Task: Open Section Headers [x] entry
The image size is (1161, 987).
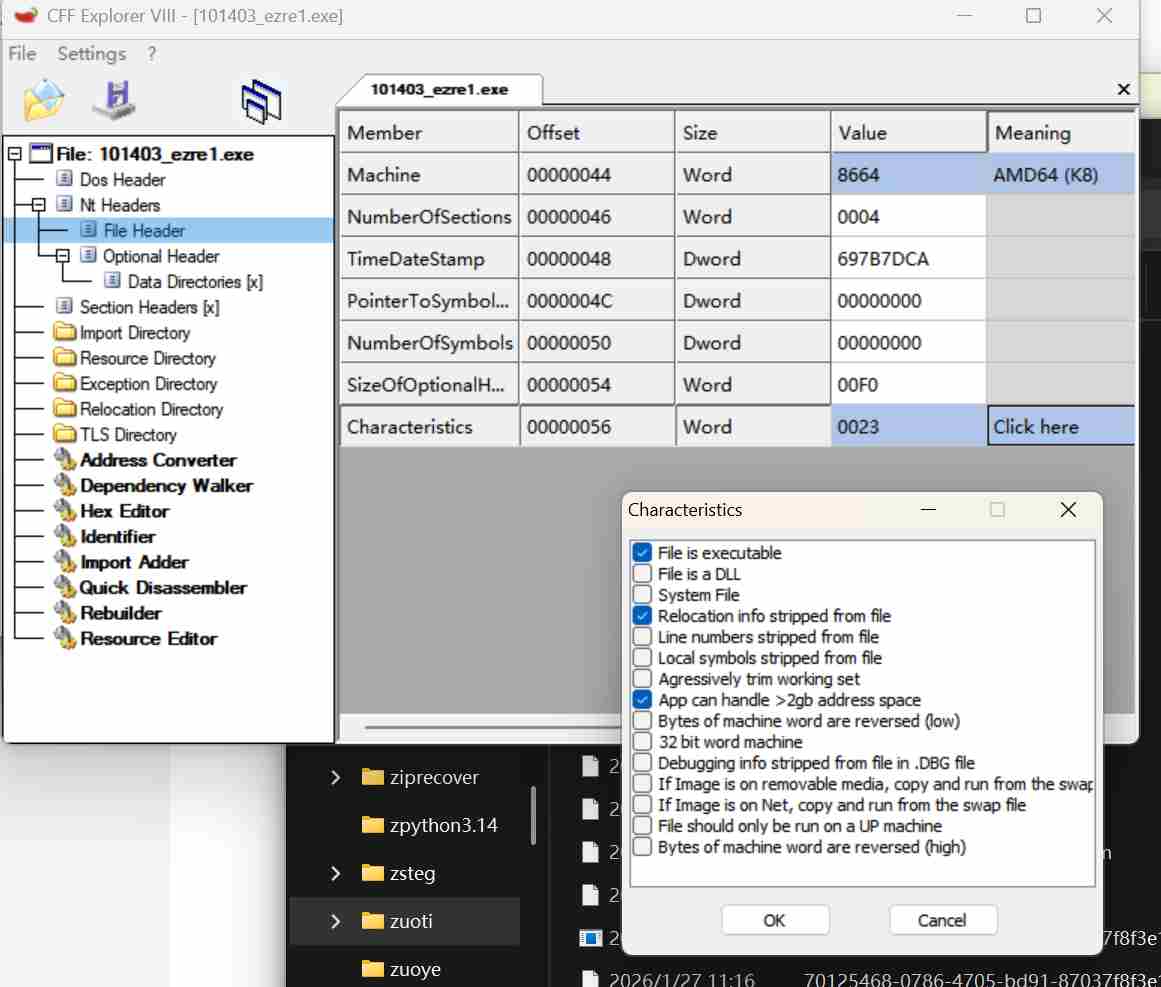Action: click(149, 307)
